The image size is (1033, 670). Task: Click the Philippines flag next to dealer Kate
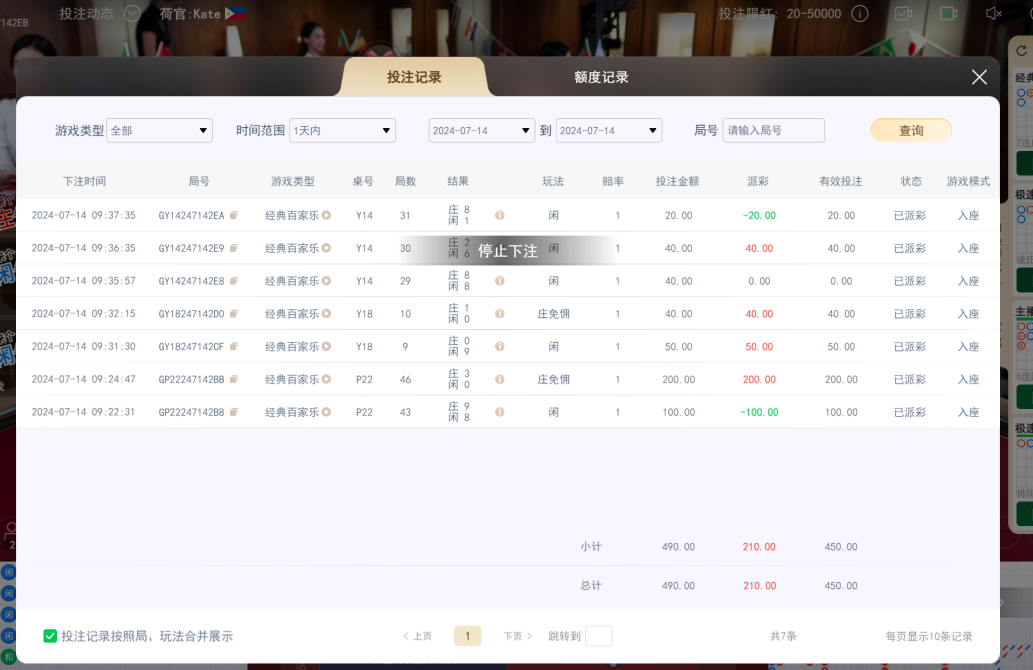[x=237, y=13]
